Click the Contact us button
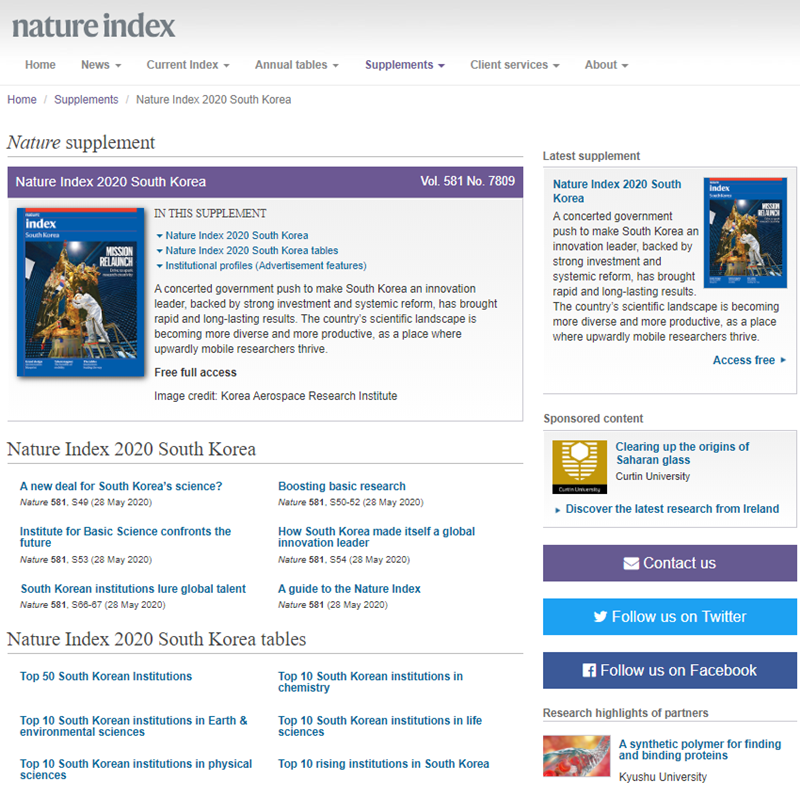The width and height of the screenshot is (800, 796). click(669, 563)
